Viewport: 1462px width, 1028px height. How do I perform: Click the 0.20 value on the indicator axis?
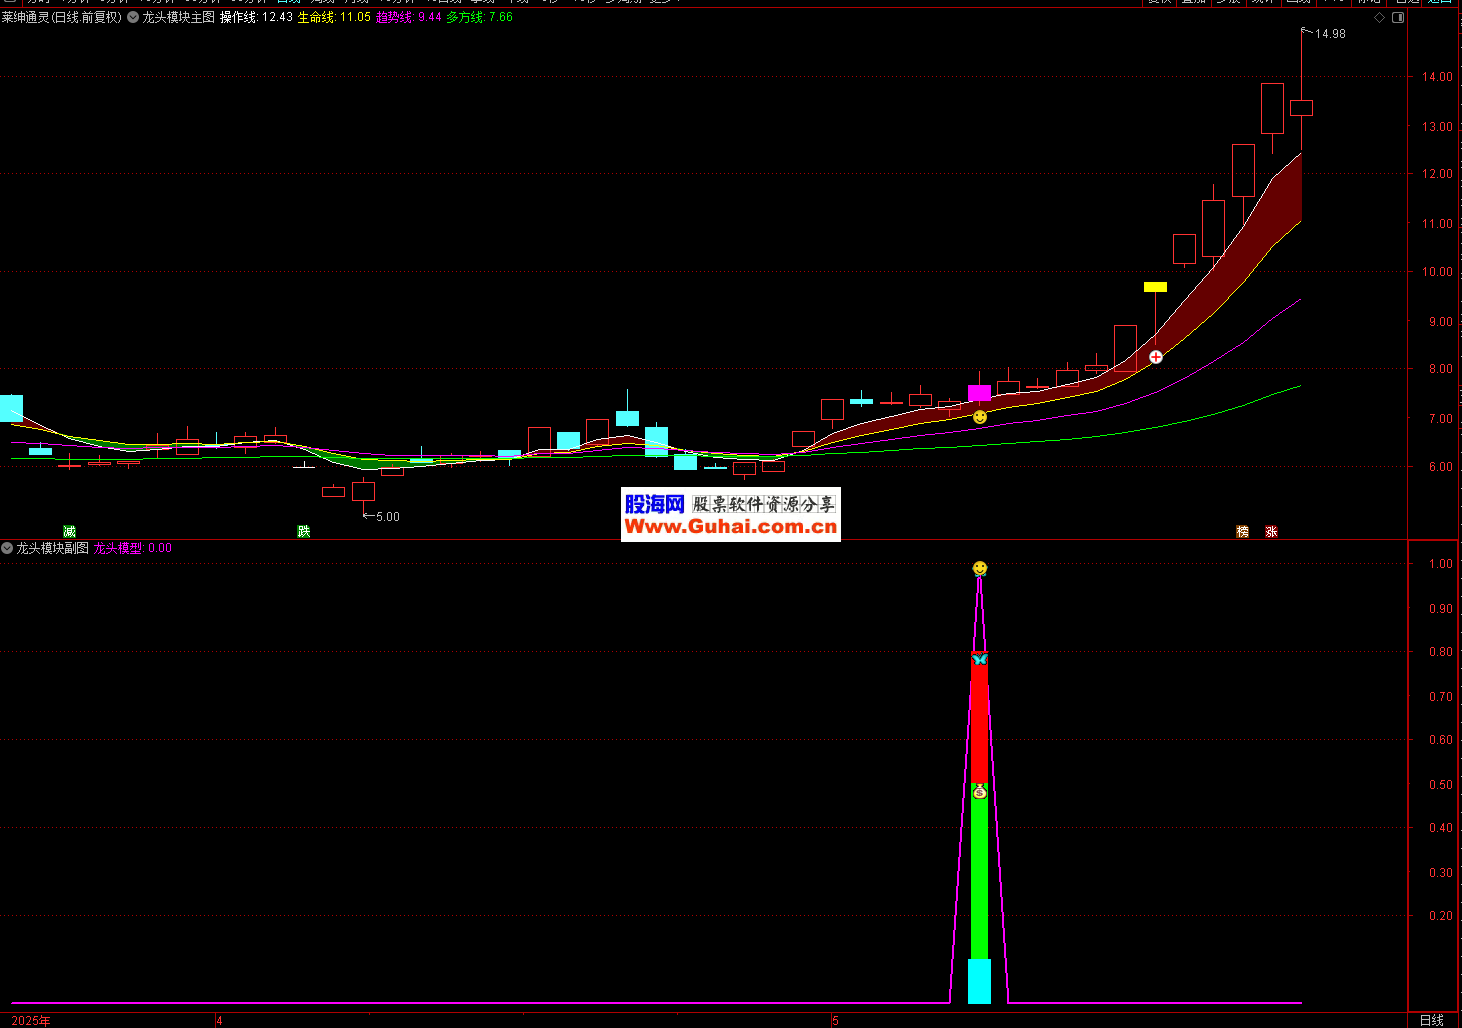1440,916
